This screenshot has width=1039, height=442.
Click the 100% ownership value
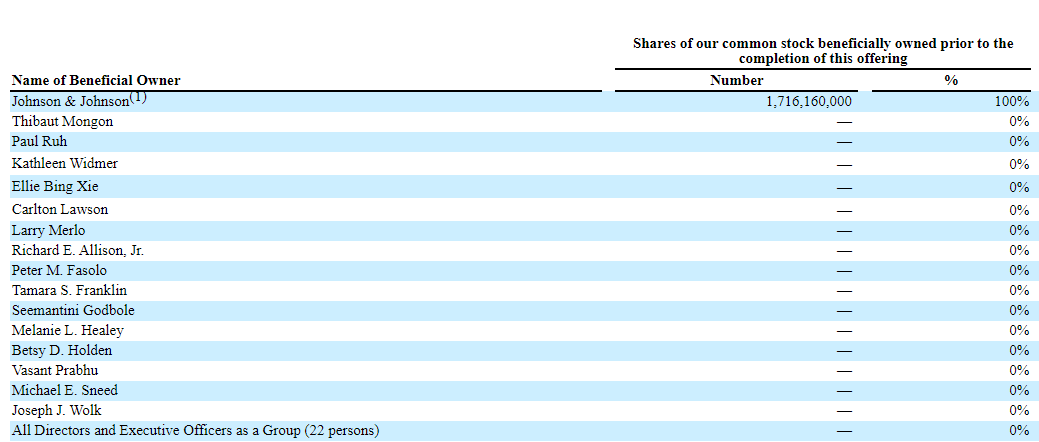(x=1011, y=102)
